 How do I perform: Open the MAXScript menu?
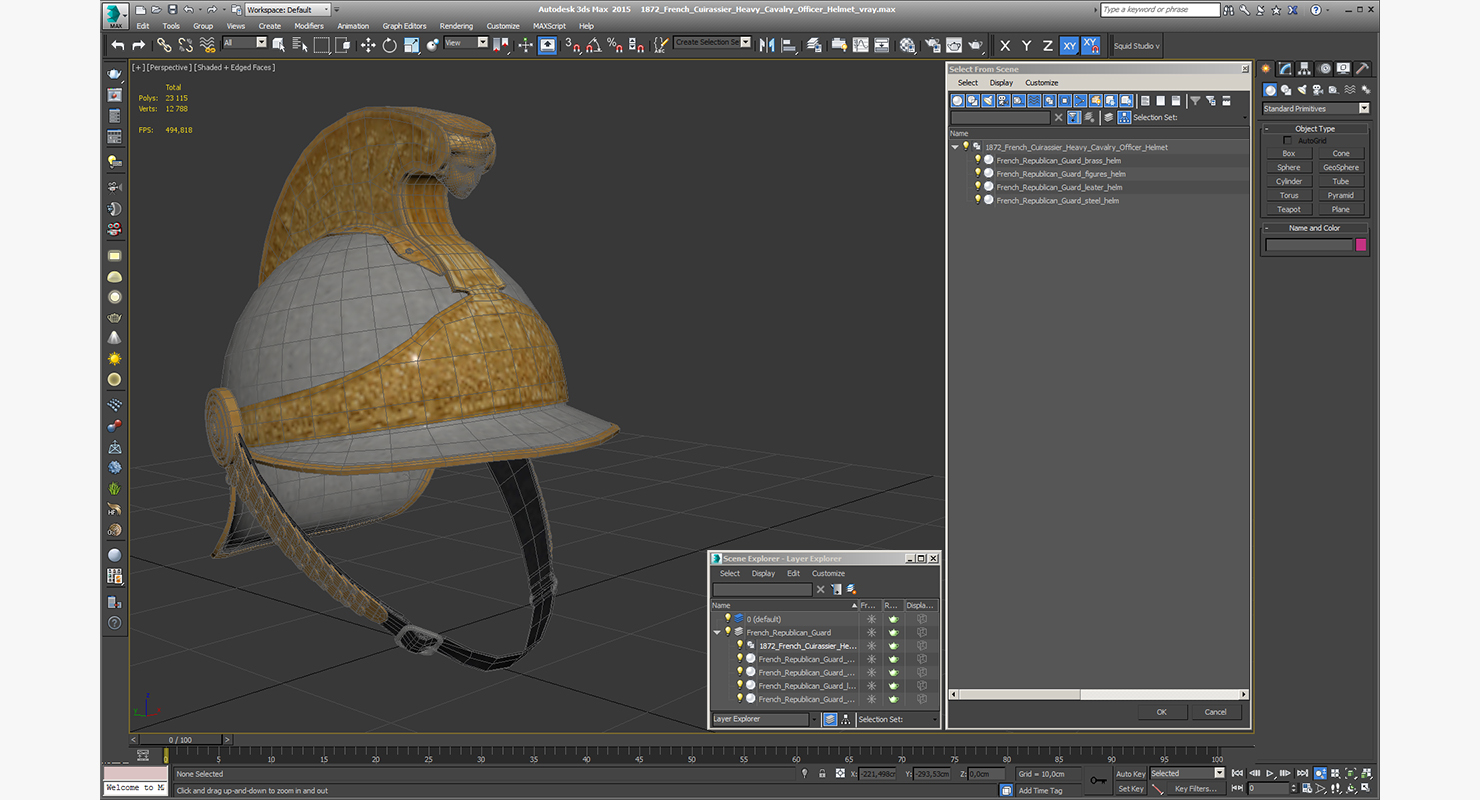[549, 26]
